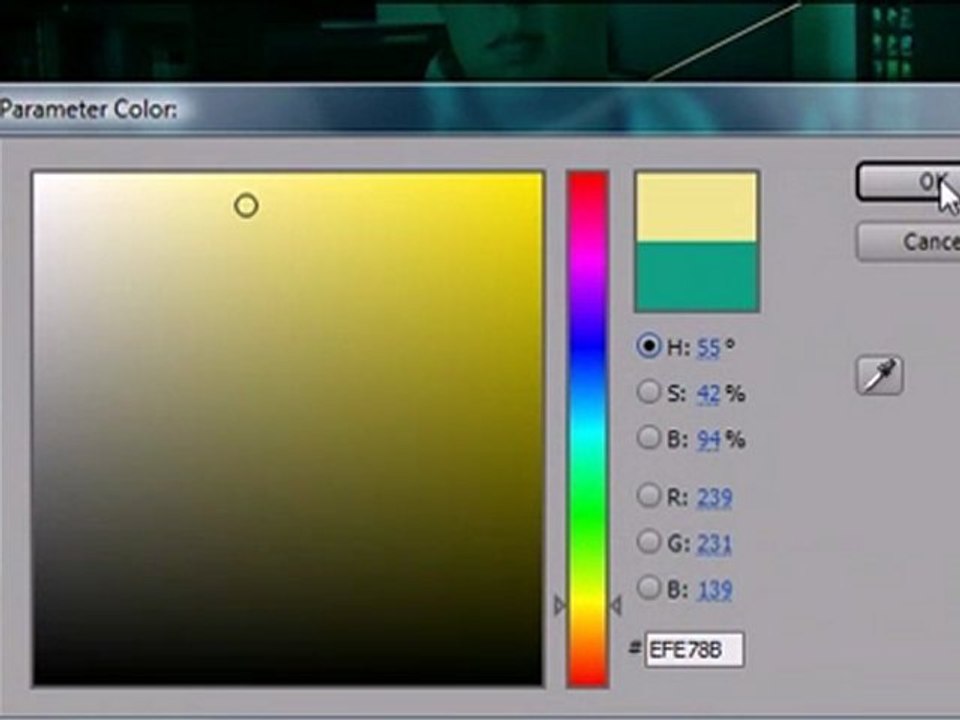This screenshot has height=720, width=960.
Task: Click the right hue slider arrow marker
Action: (616, 606)
